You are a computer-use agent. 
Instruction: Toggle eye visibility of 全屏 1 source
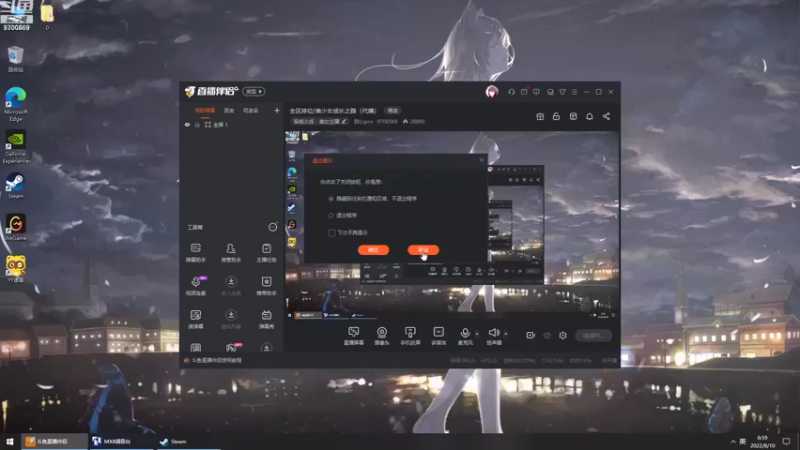tap(187, 124)
